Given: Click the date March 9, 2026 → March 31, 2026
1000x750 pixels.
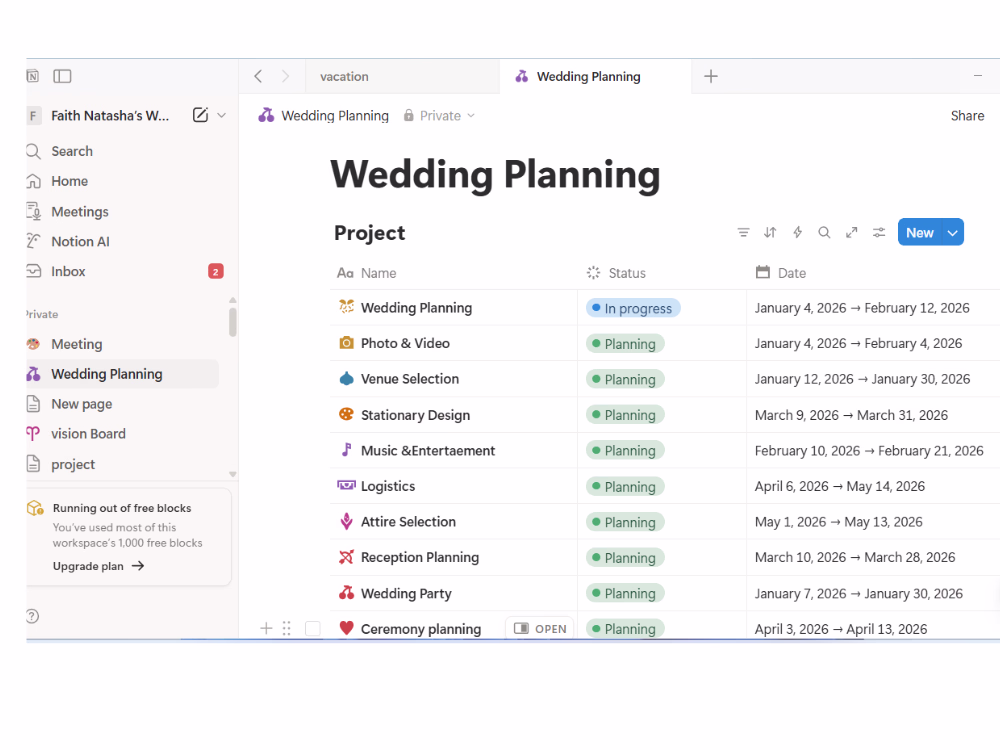Looking at the screenshot, I should point(851,415).
